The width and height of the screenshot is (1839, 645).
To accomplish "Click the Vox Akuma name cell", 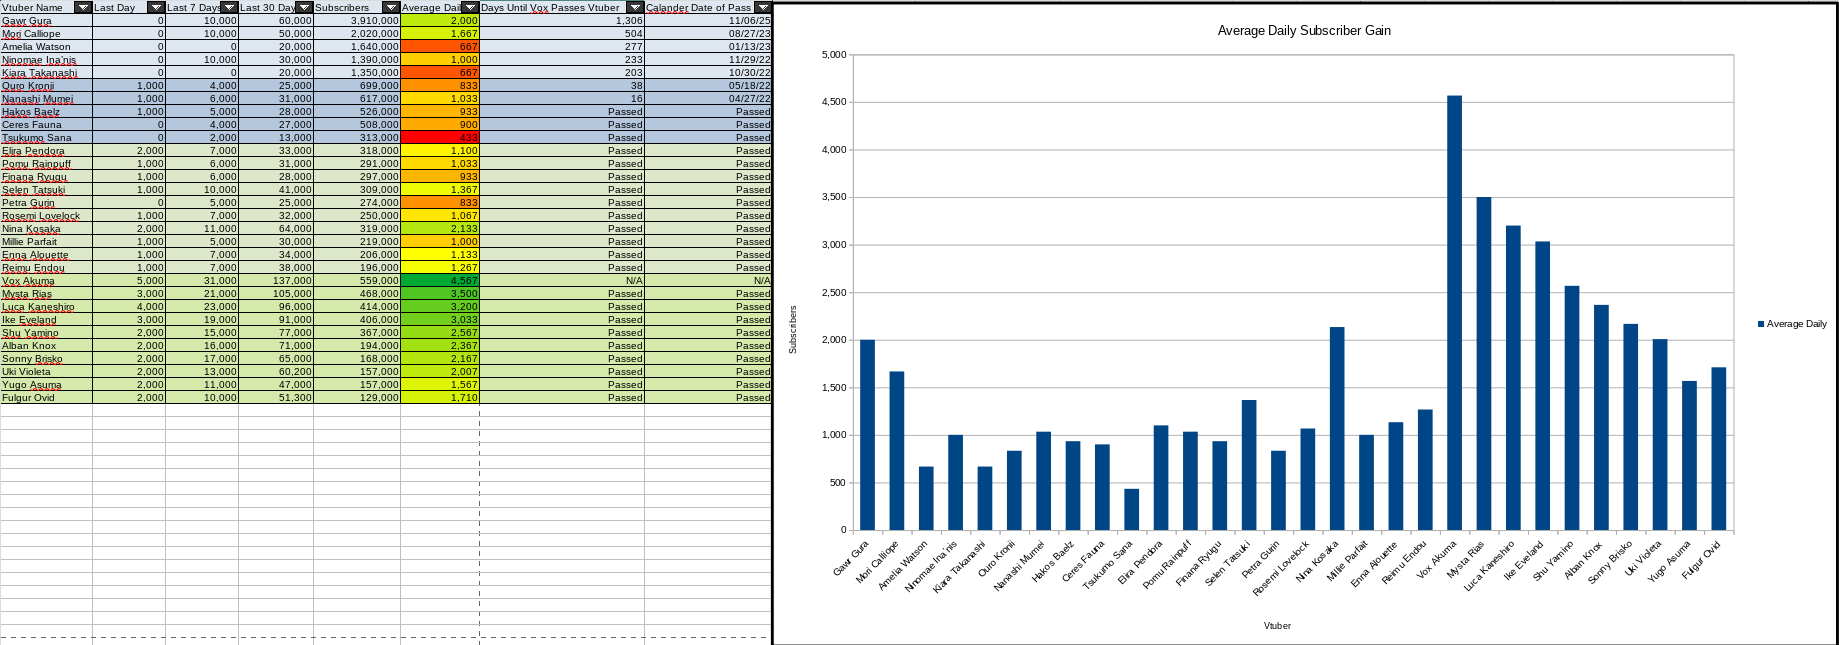I will (x=46, y=280).
